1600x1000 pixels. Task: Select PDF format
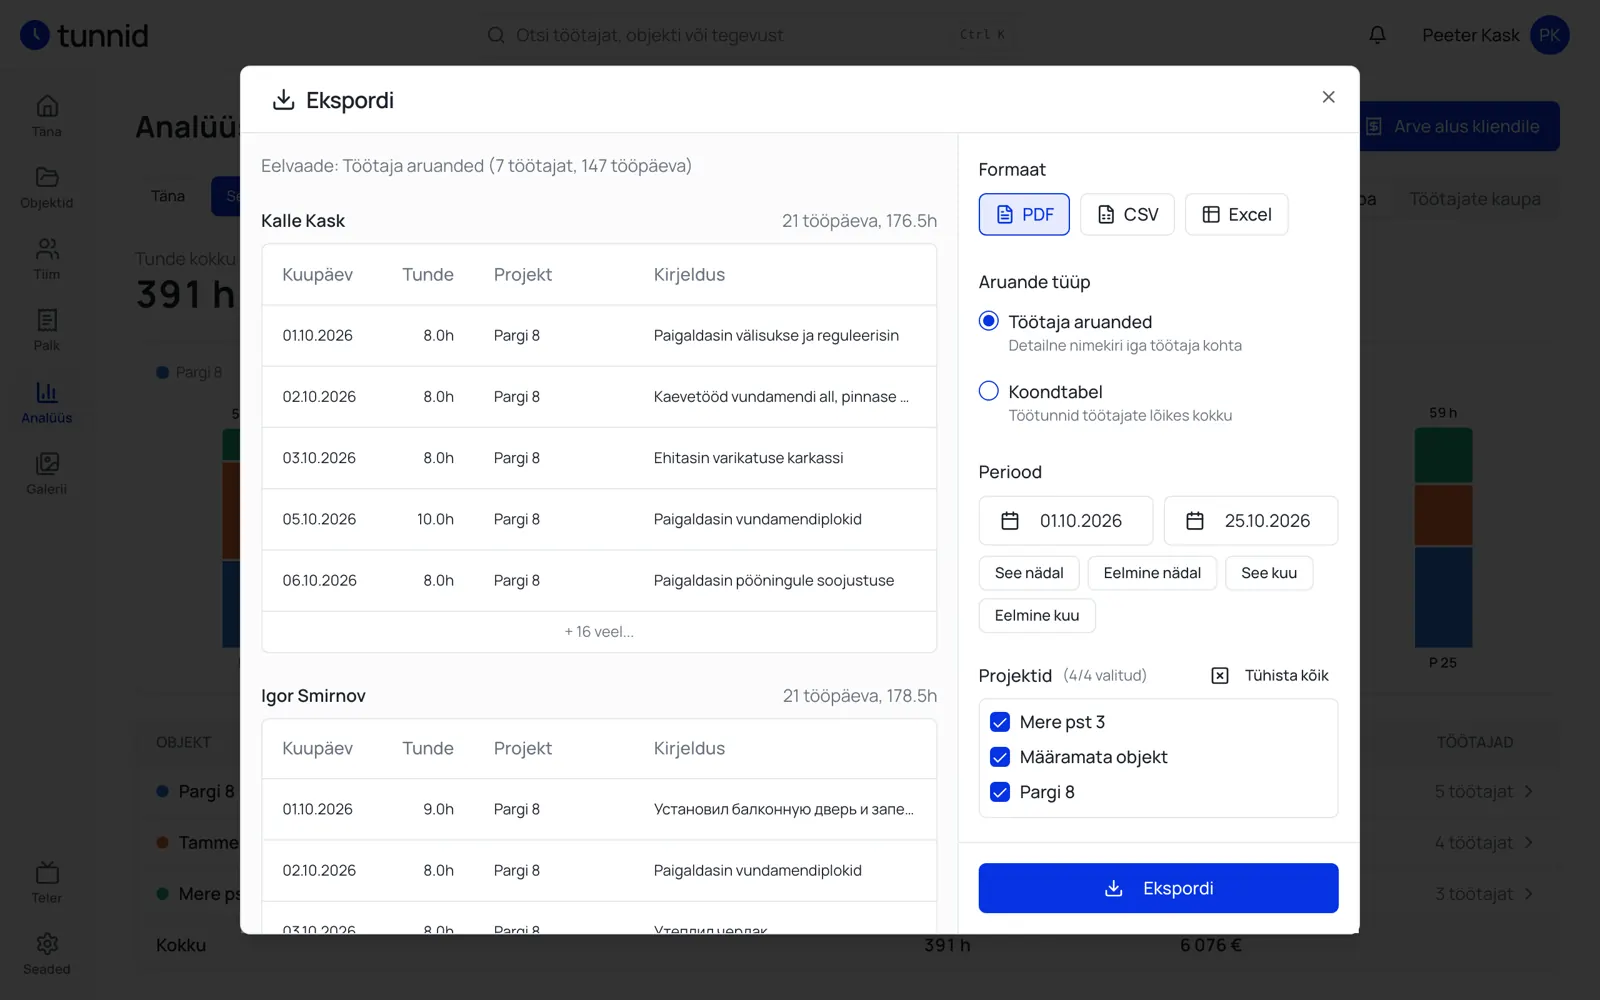tap(1024, 214)
